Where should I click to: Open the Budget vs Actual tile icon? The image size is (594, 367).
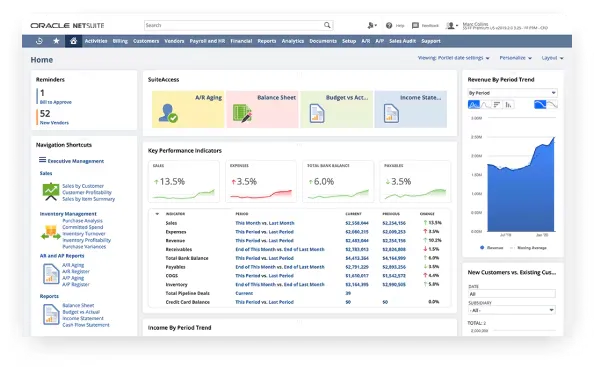point(317,113)
